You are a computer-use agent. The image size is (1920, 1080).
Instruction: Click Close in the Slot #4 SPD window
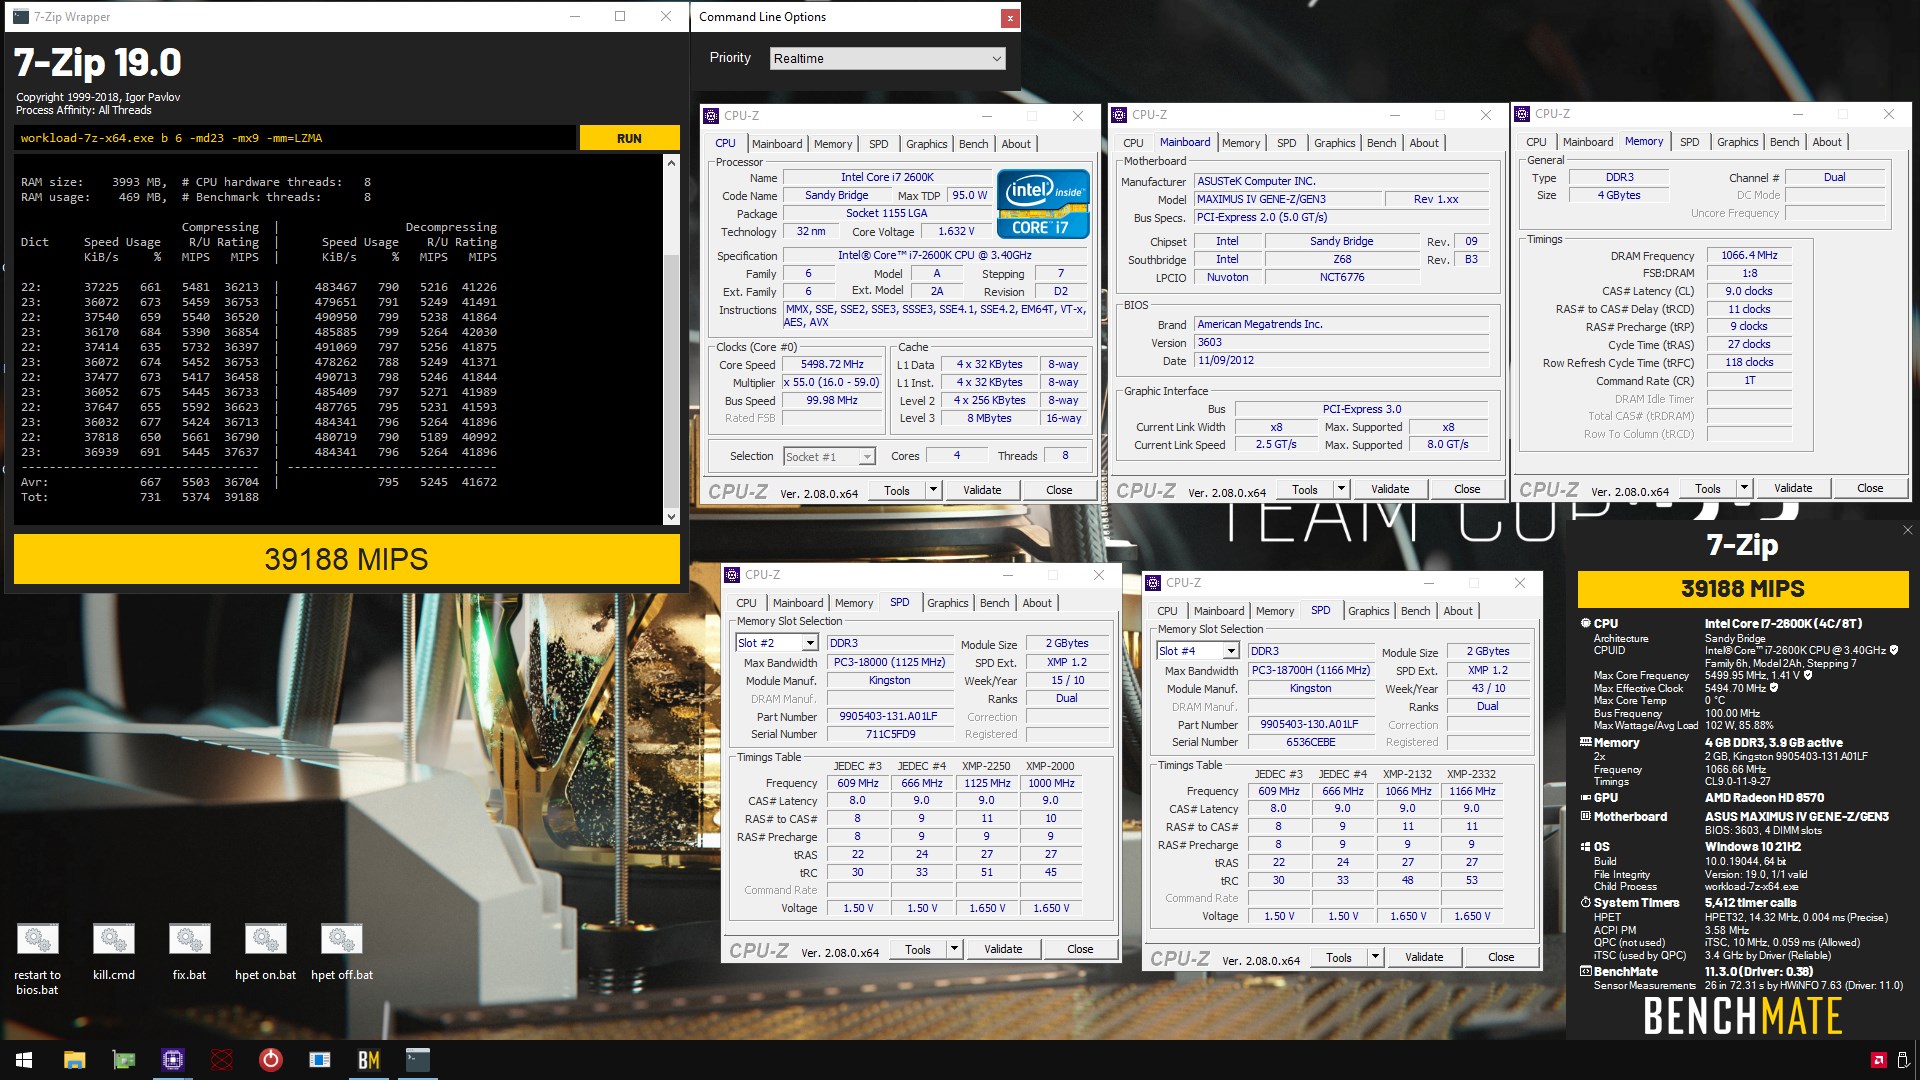pos(1501,957)
